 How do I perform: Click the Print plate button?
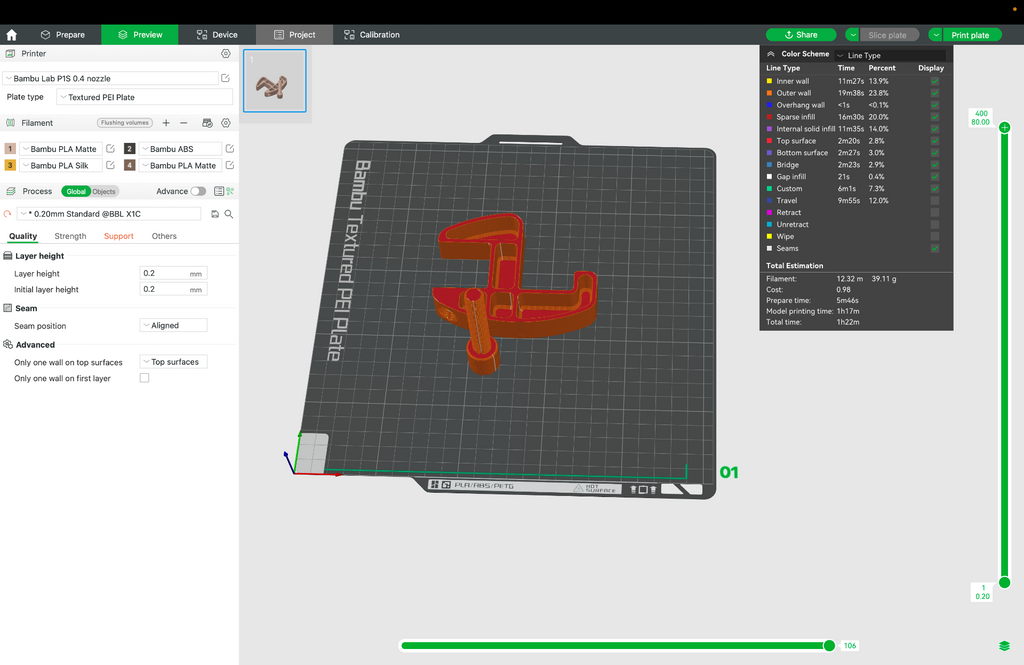(970, 35)
